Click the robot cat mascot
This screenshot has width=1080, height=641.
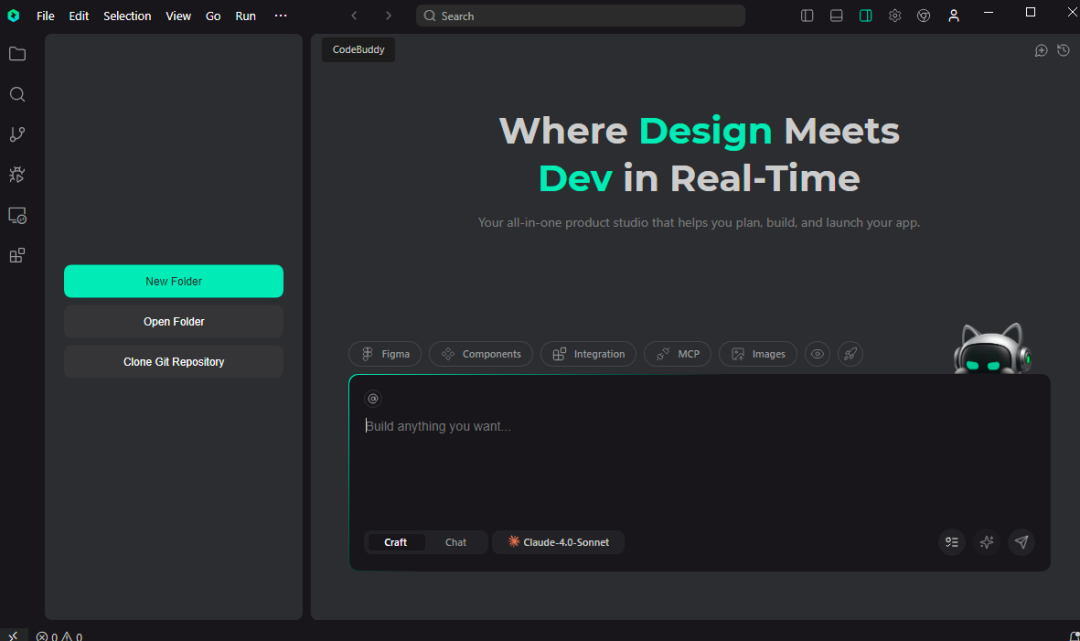(x=992, y=349)
